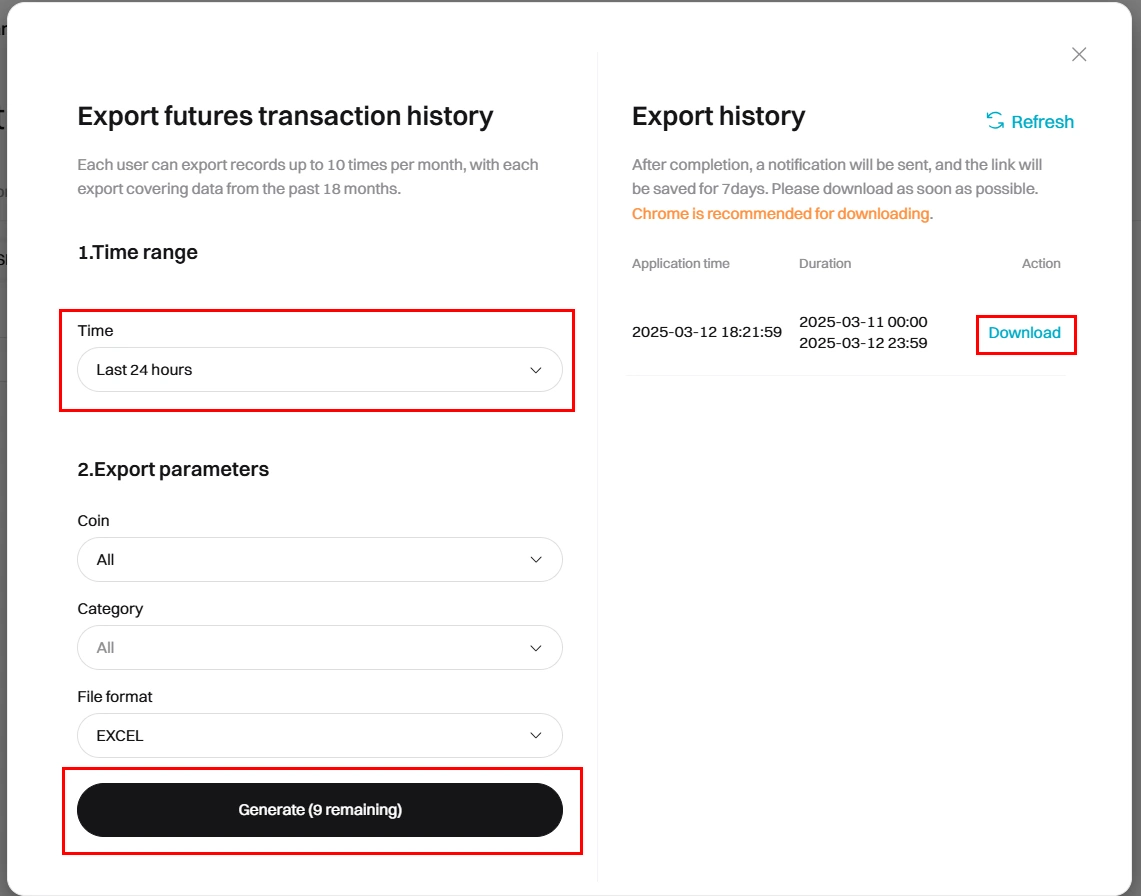Click chevron arrow next to EXCEL

coord(536,736)
